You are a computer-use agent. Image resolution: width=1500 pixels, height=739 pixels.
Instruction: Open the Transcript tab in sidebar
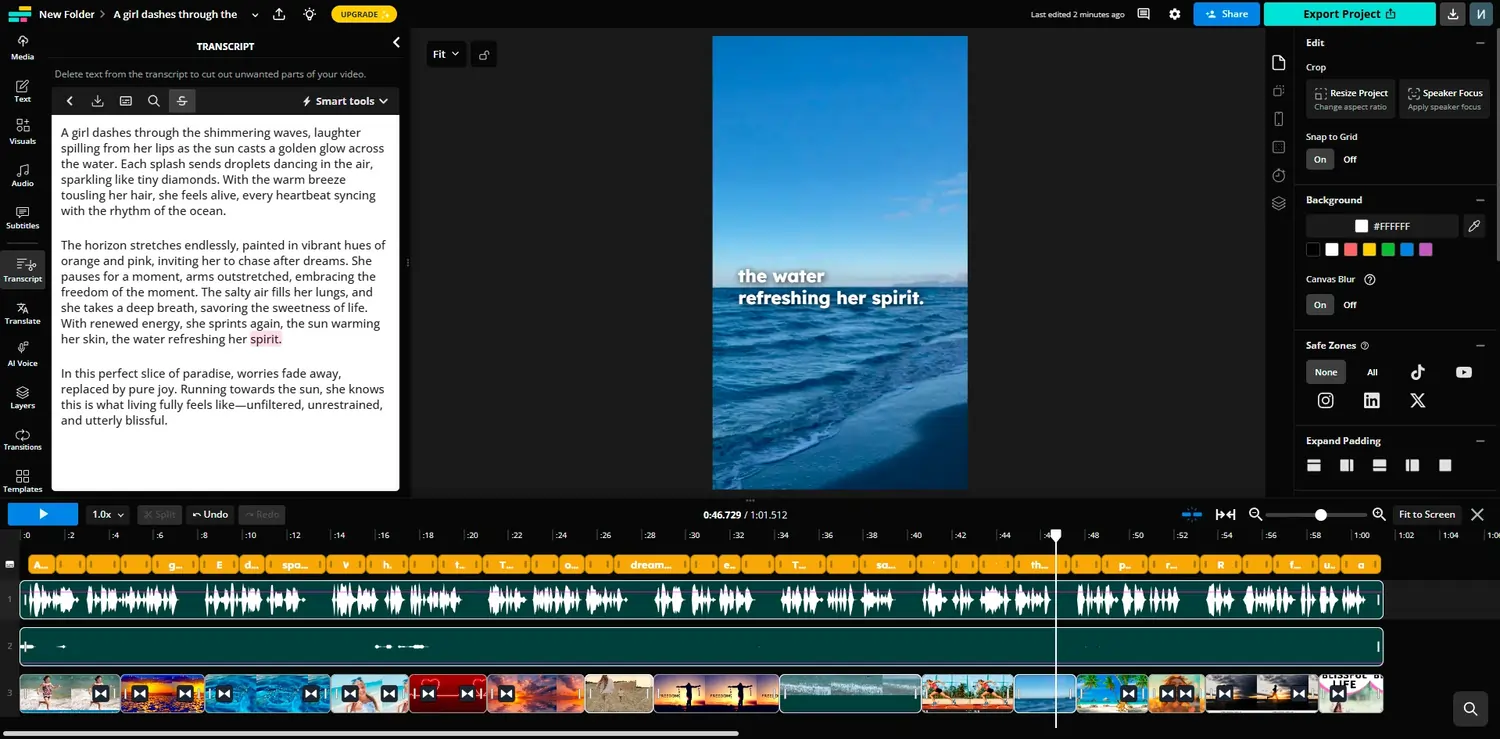(22, 270)
